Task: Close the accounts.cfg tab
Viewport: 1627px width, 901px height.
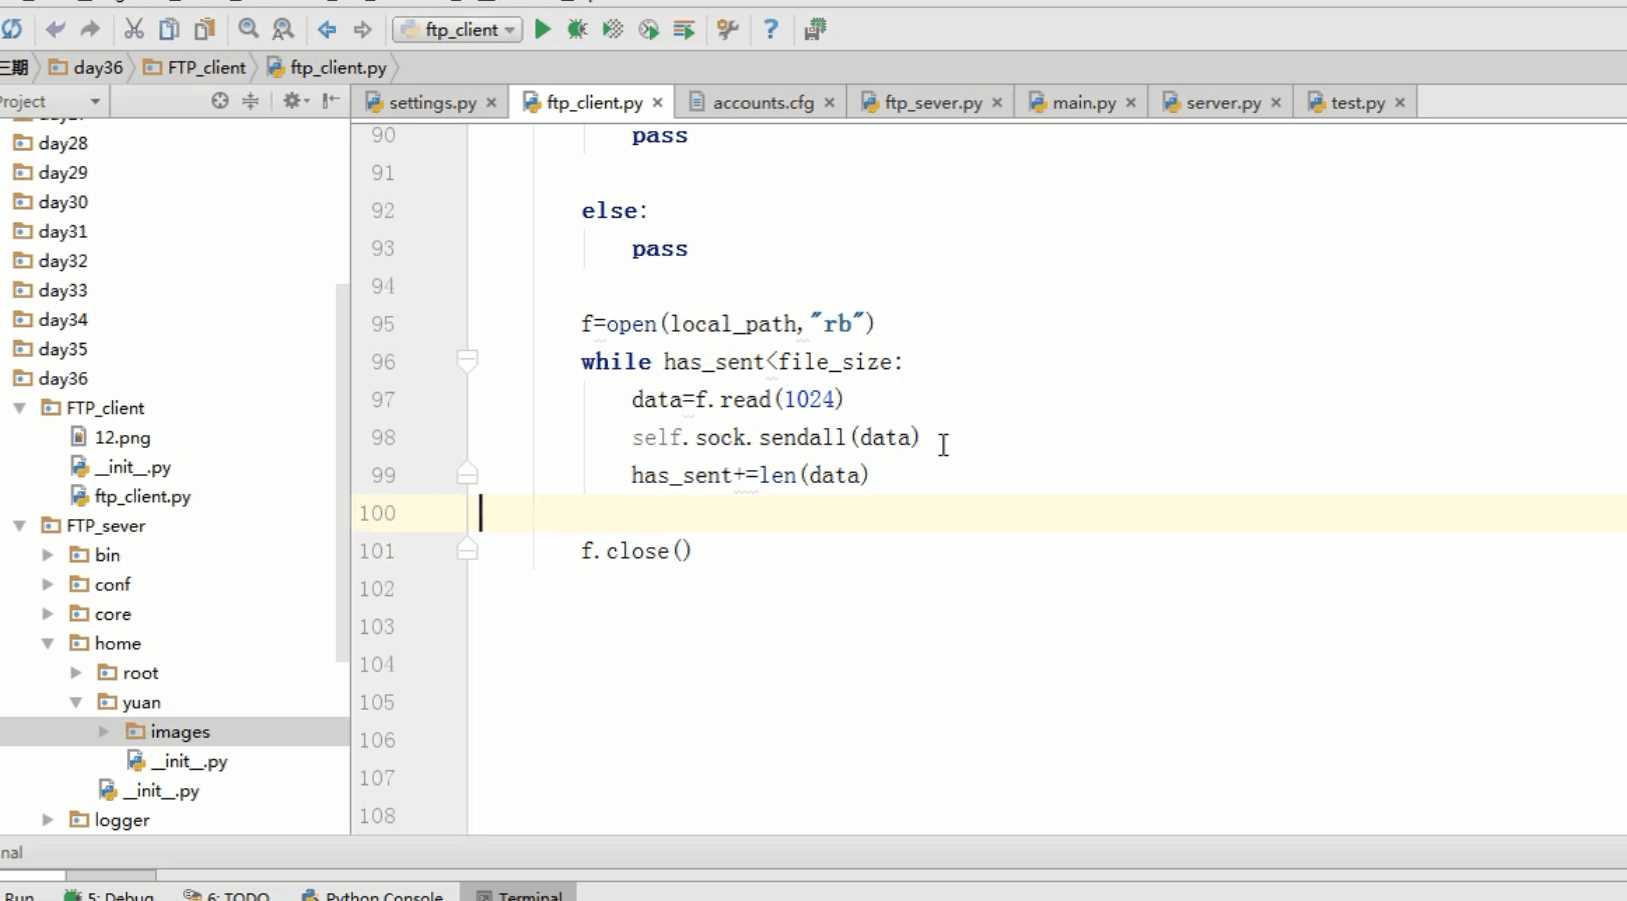Action: pyautogui.click(x=829, y=102)
